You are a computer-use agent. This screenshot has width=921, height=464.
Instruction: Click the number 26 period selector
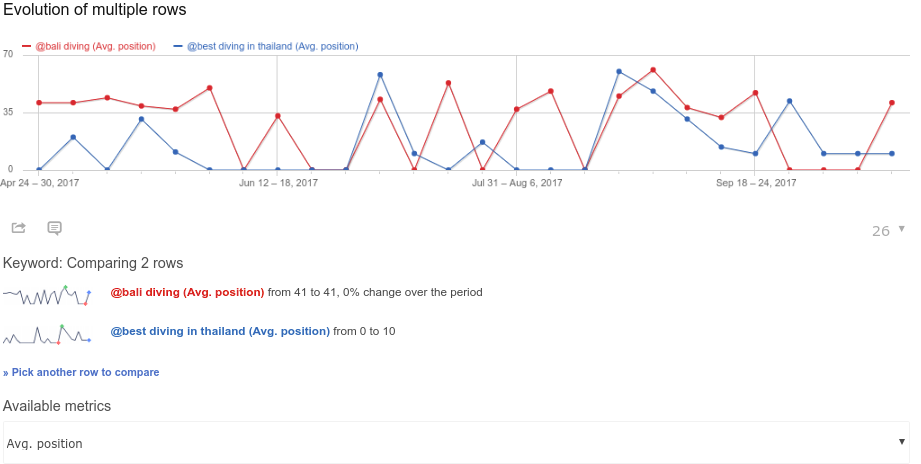(880, 231)
